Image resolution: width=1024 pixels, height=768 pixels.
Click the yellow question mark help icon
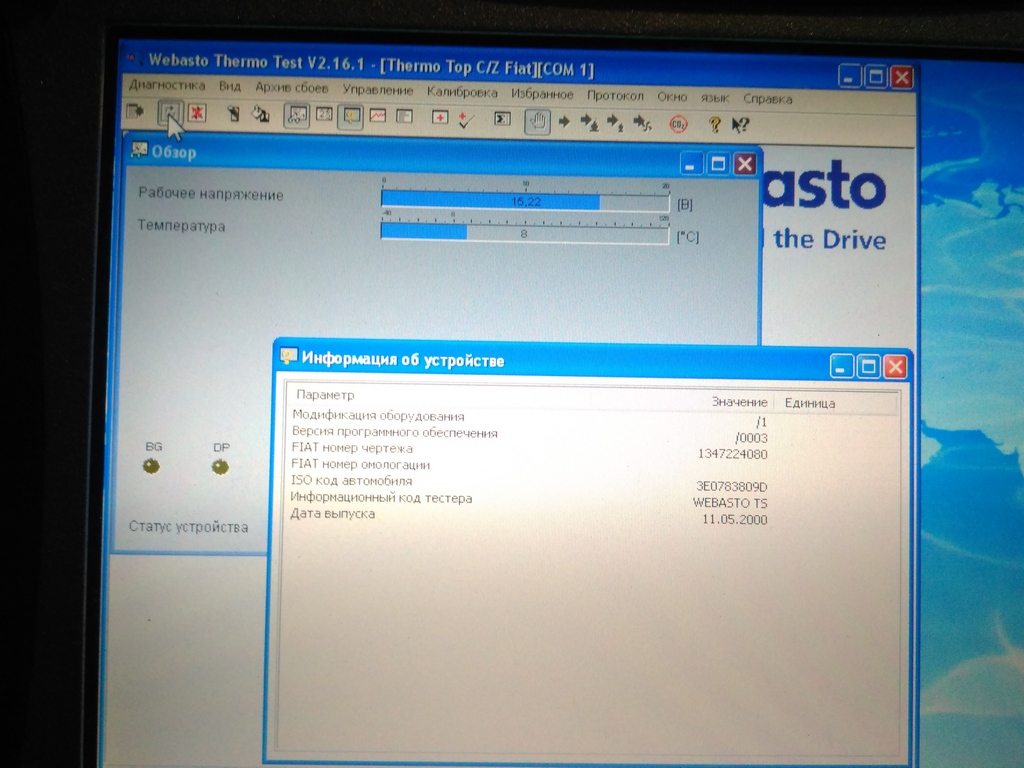point(715,124)
